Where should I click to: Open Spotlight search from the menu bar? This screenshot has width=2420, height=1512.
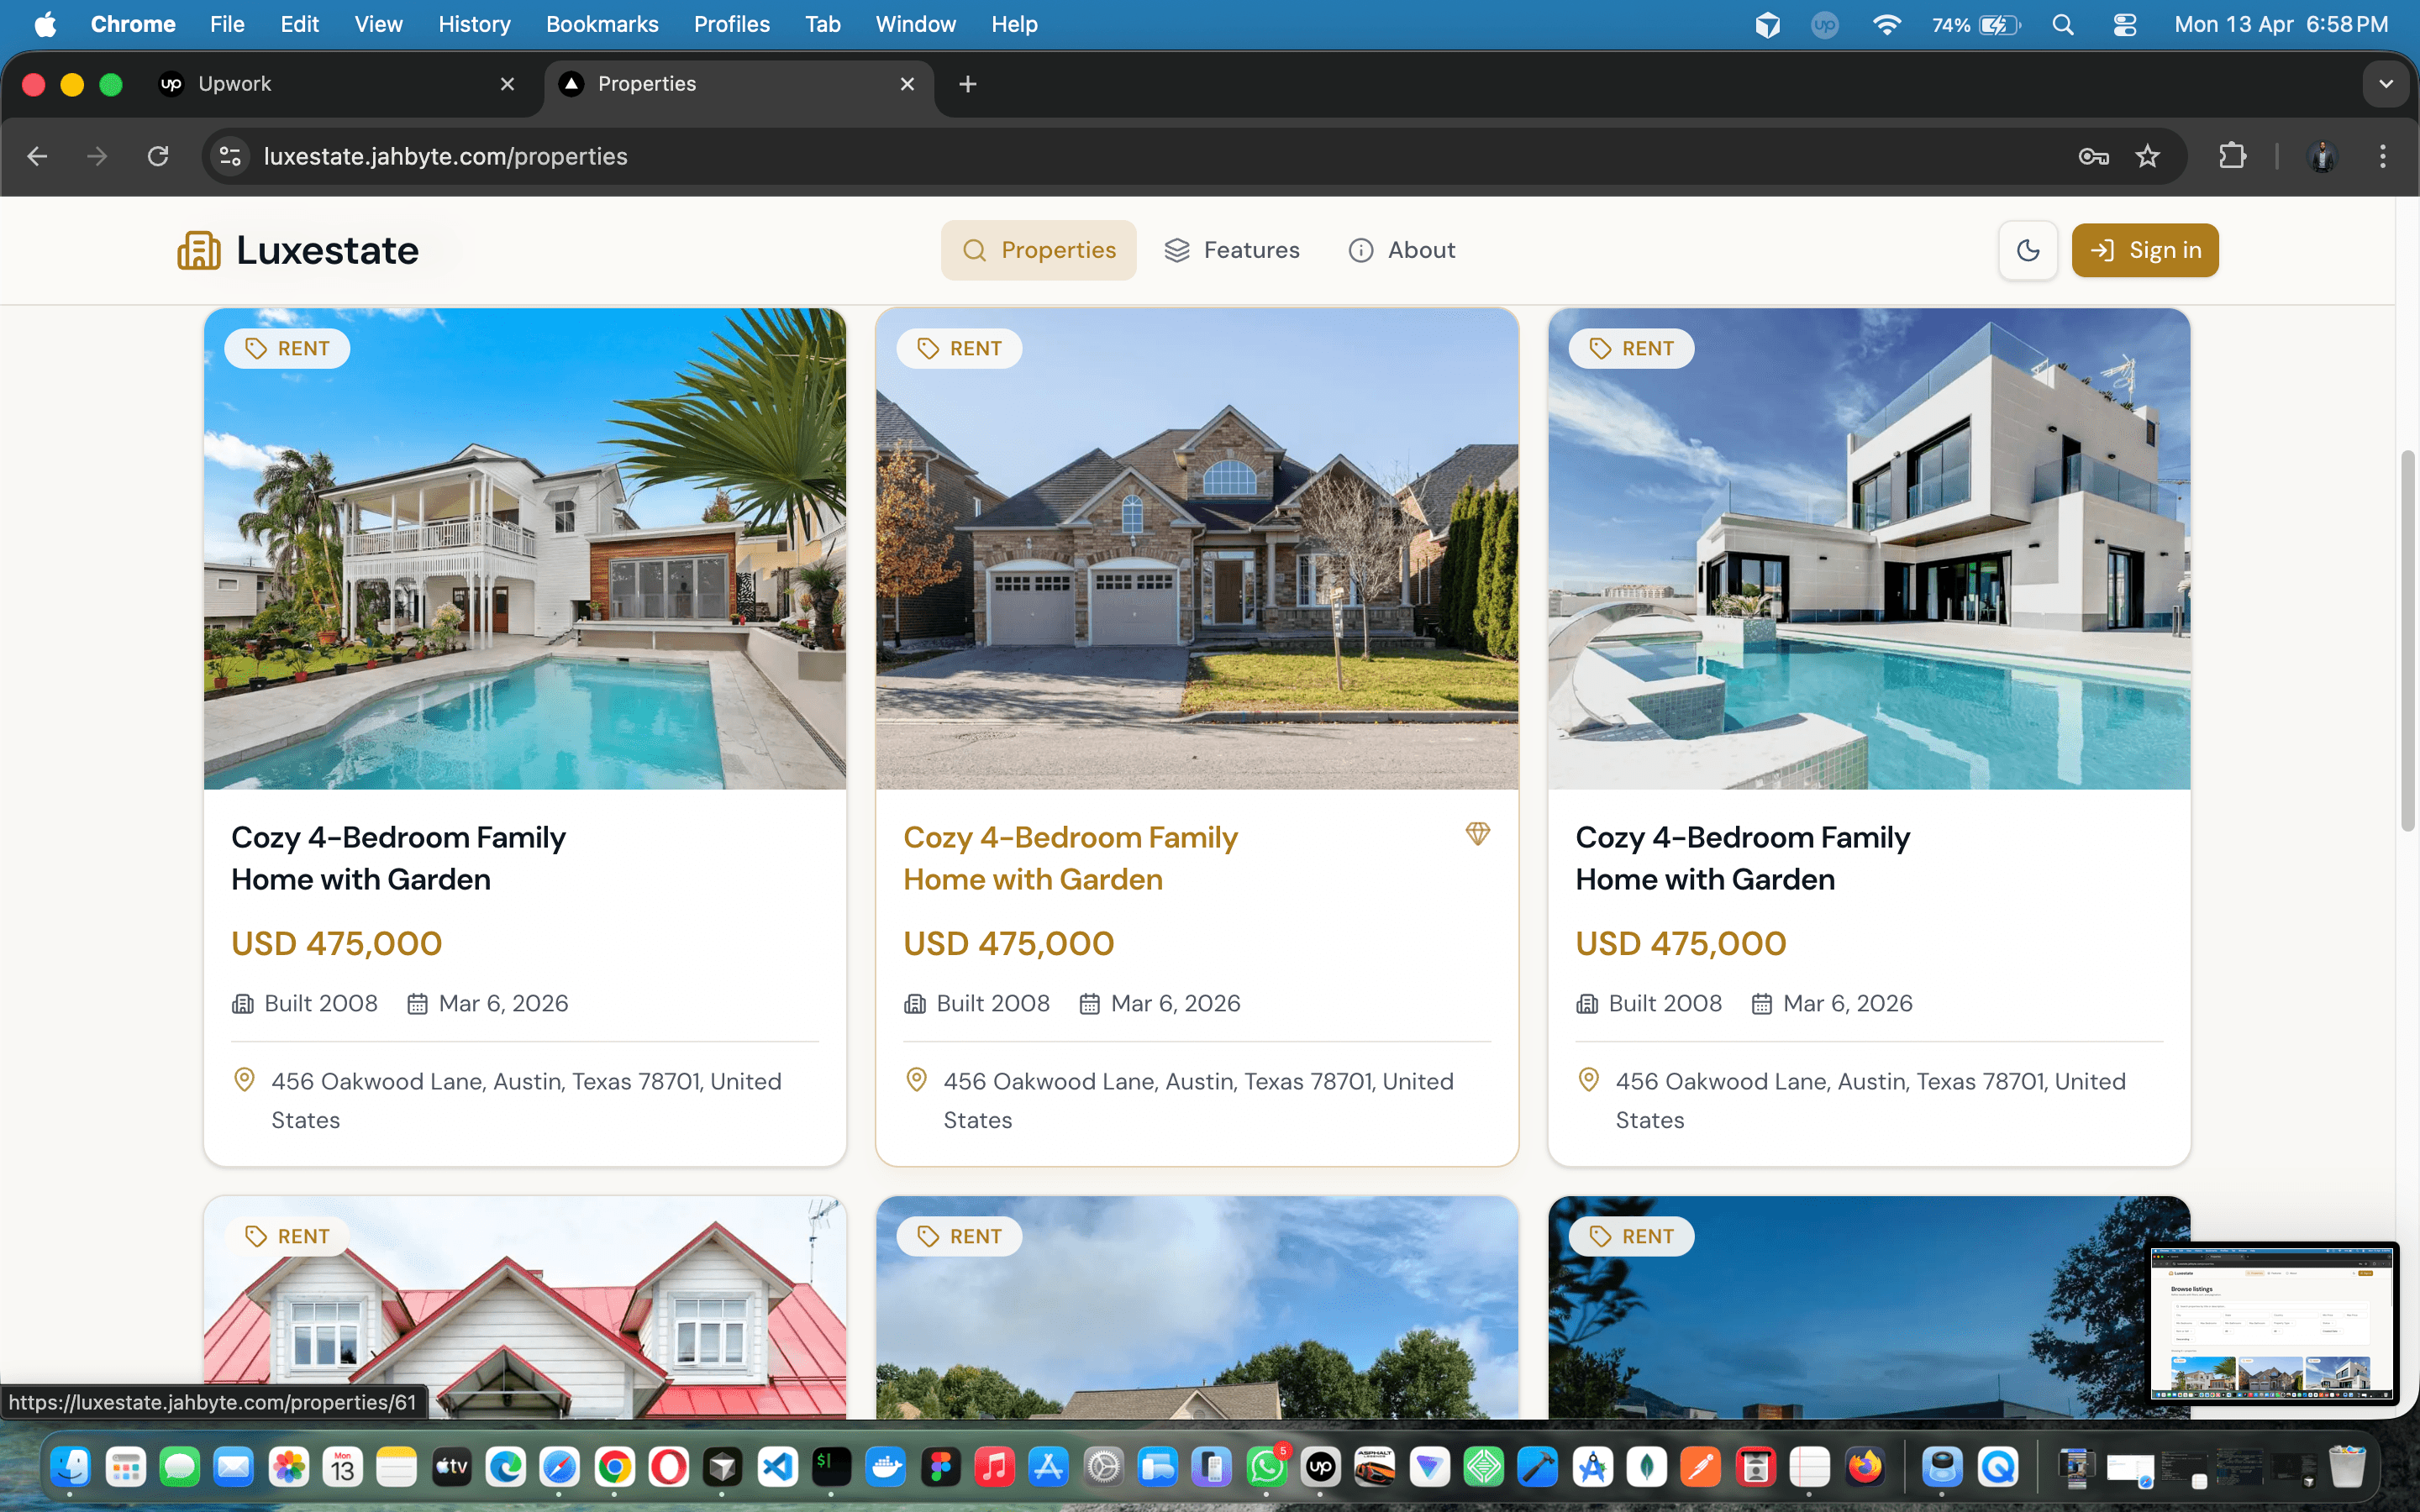tap(2063, 24)
